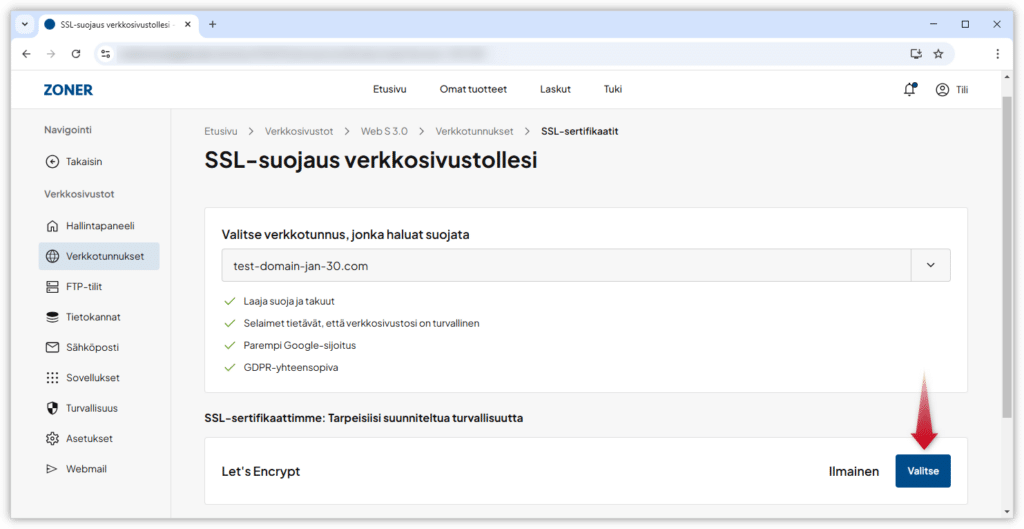Open Tietokannat database section
Viewport: 1024px width, 529px height.
point(92,317)
